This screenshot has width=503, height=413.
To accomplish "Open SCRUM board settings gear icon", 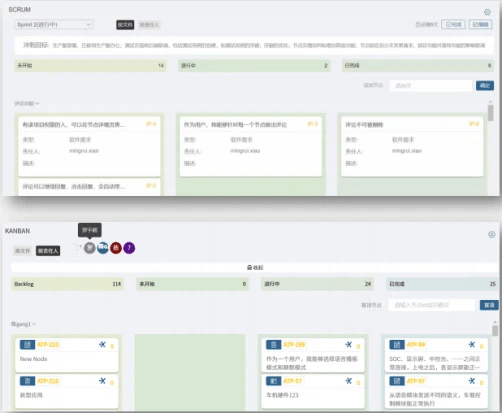I will [487, 12].
